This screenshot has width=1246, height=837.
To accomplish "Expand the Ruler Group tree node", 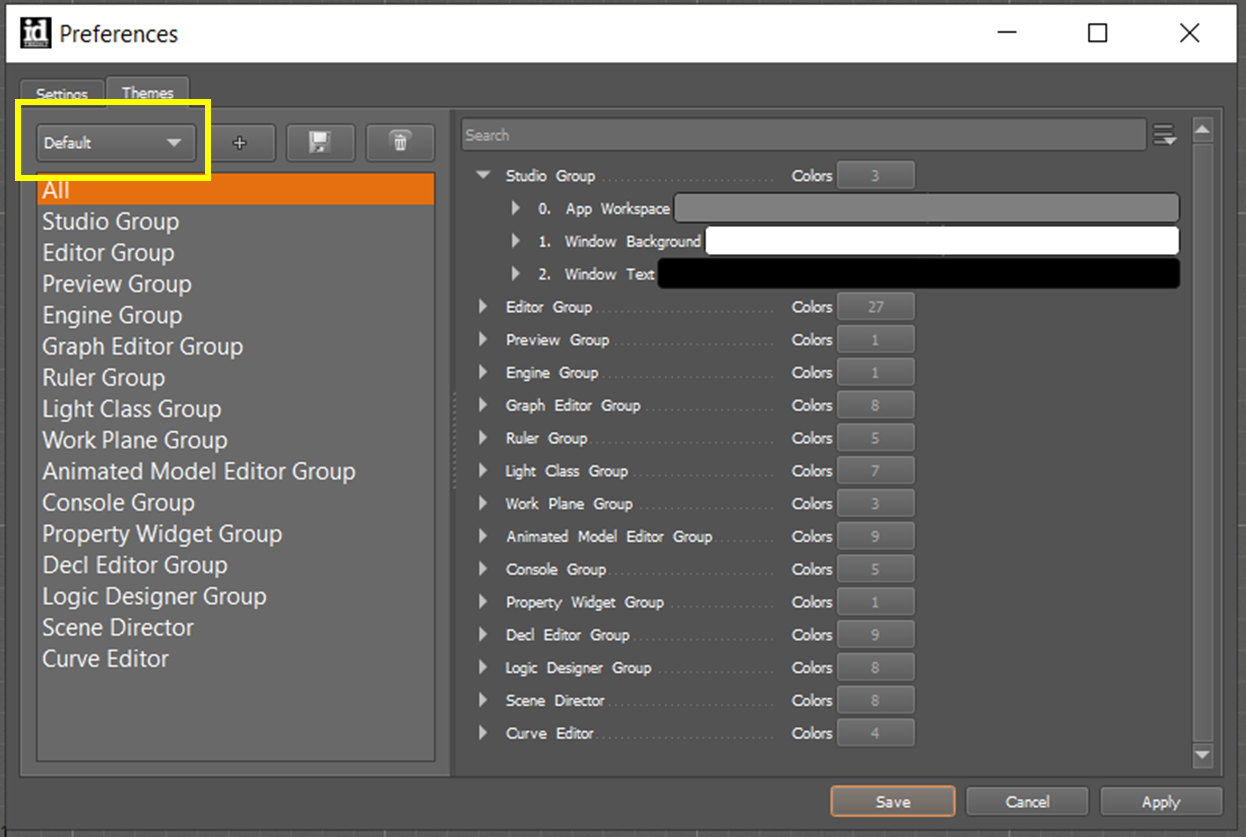I will pos(483,438).
